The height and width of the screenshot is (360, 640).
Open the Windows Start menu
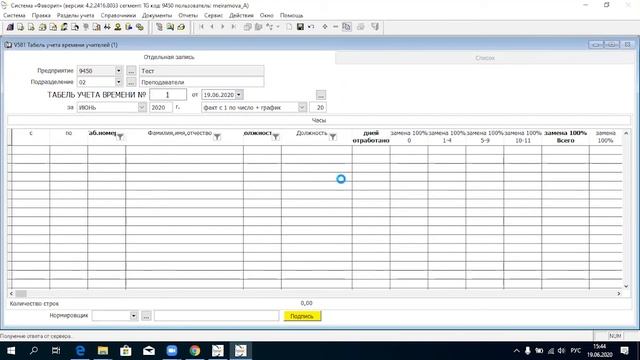tap(11, 351)
